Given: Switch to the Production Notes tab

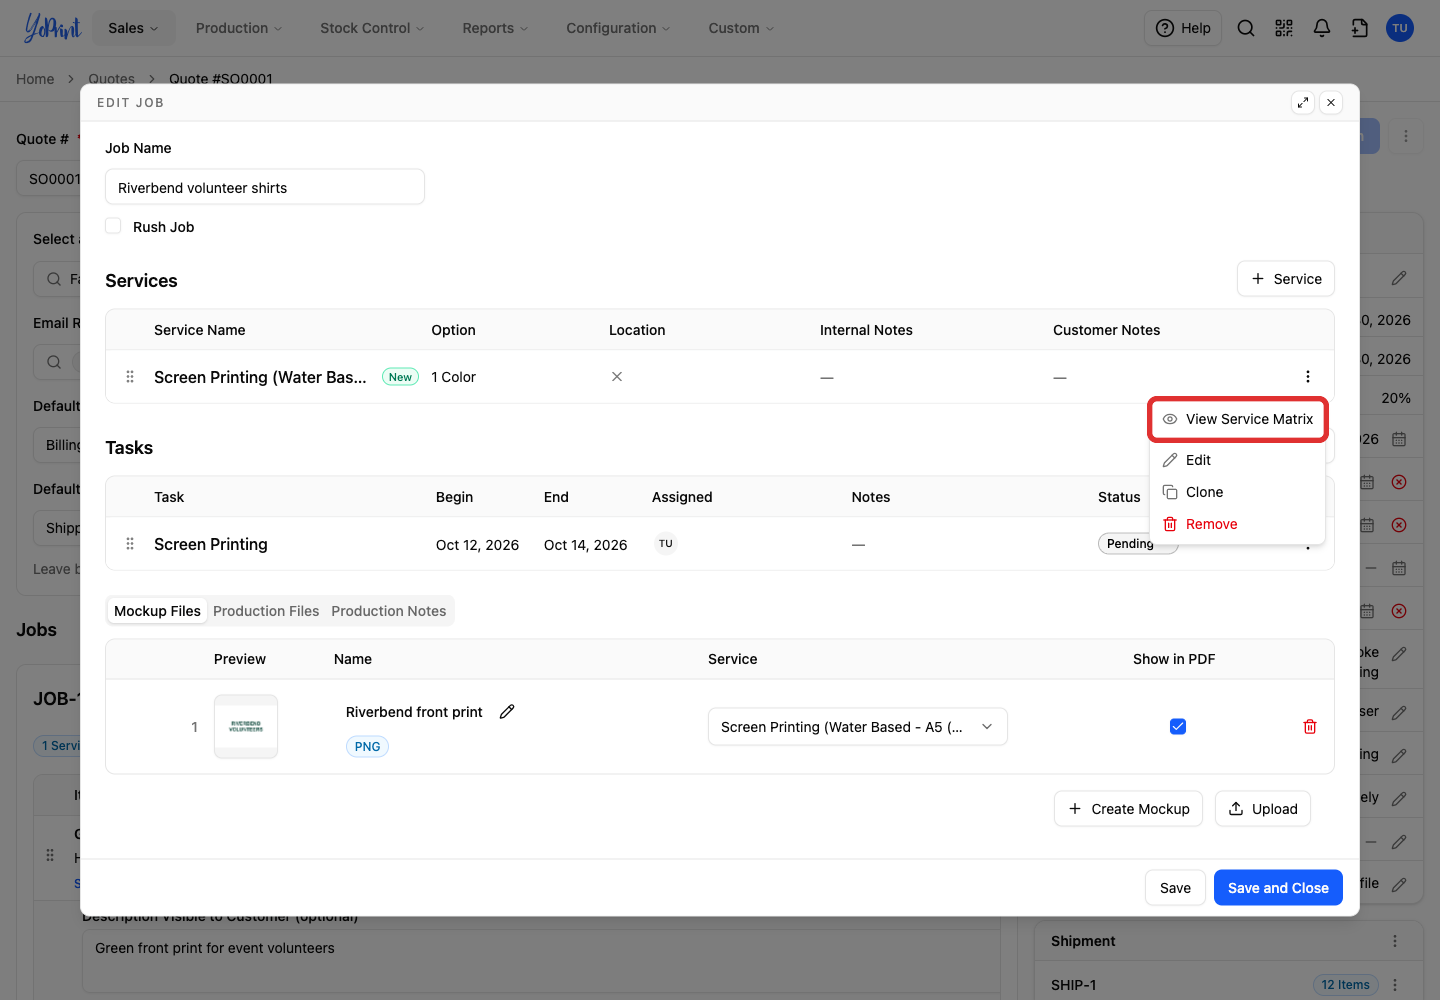Looking at the screenshot, I should [389, 611].
